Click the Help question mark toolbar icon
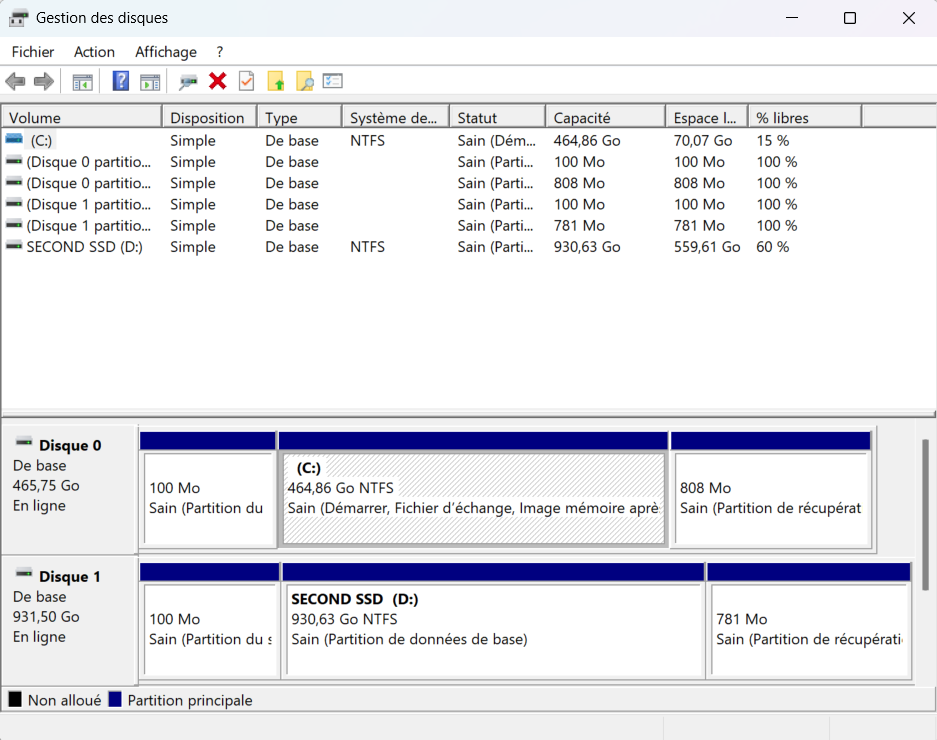937x740 pixels. [121, 82]
